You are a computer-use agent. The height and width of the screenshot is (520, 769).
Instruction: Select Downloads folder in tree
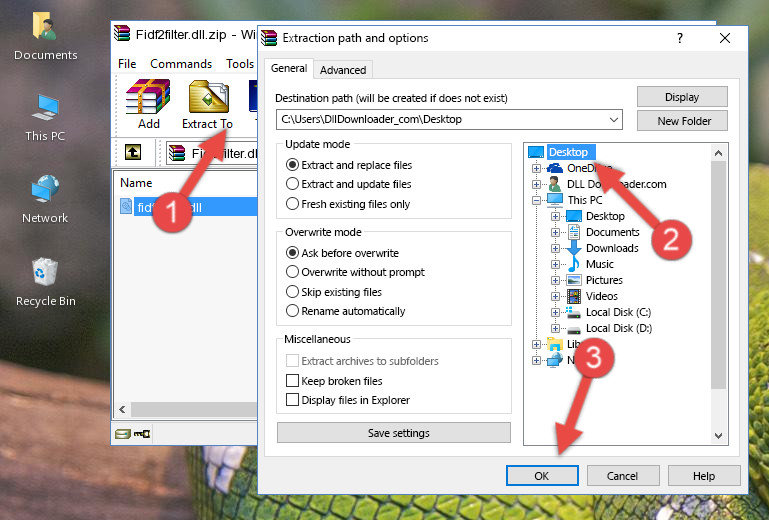tap(612, 248)
